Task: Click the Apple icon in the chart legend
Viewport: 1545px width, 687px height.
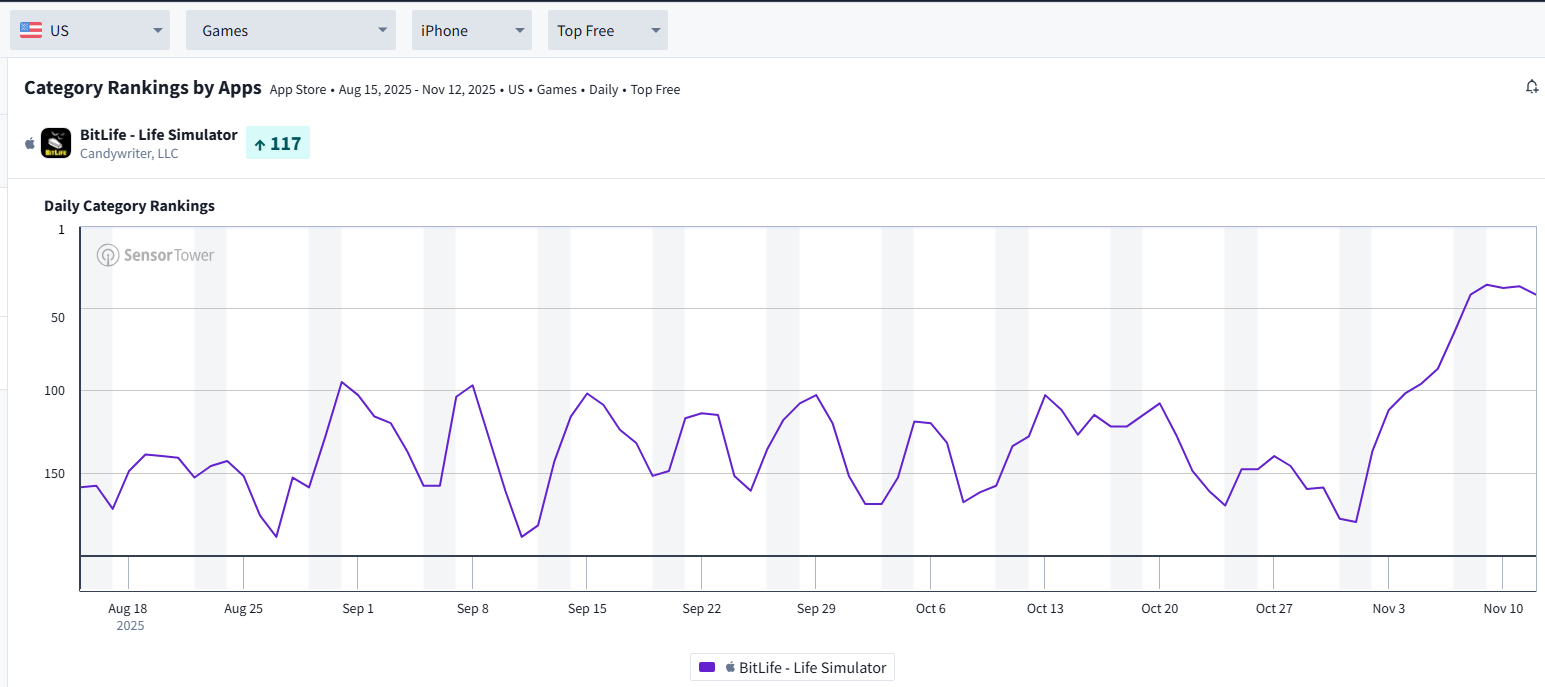Action: (x=730, y=668)
